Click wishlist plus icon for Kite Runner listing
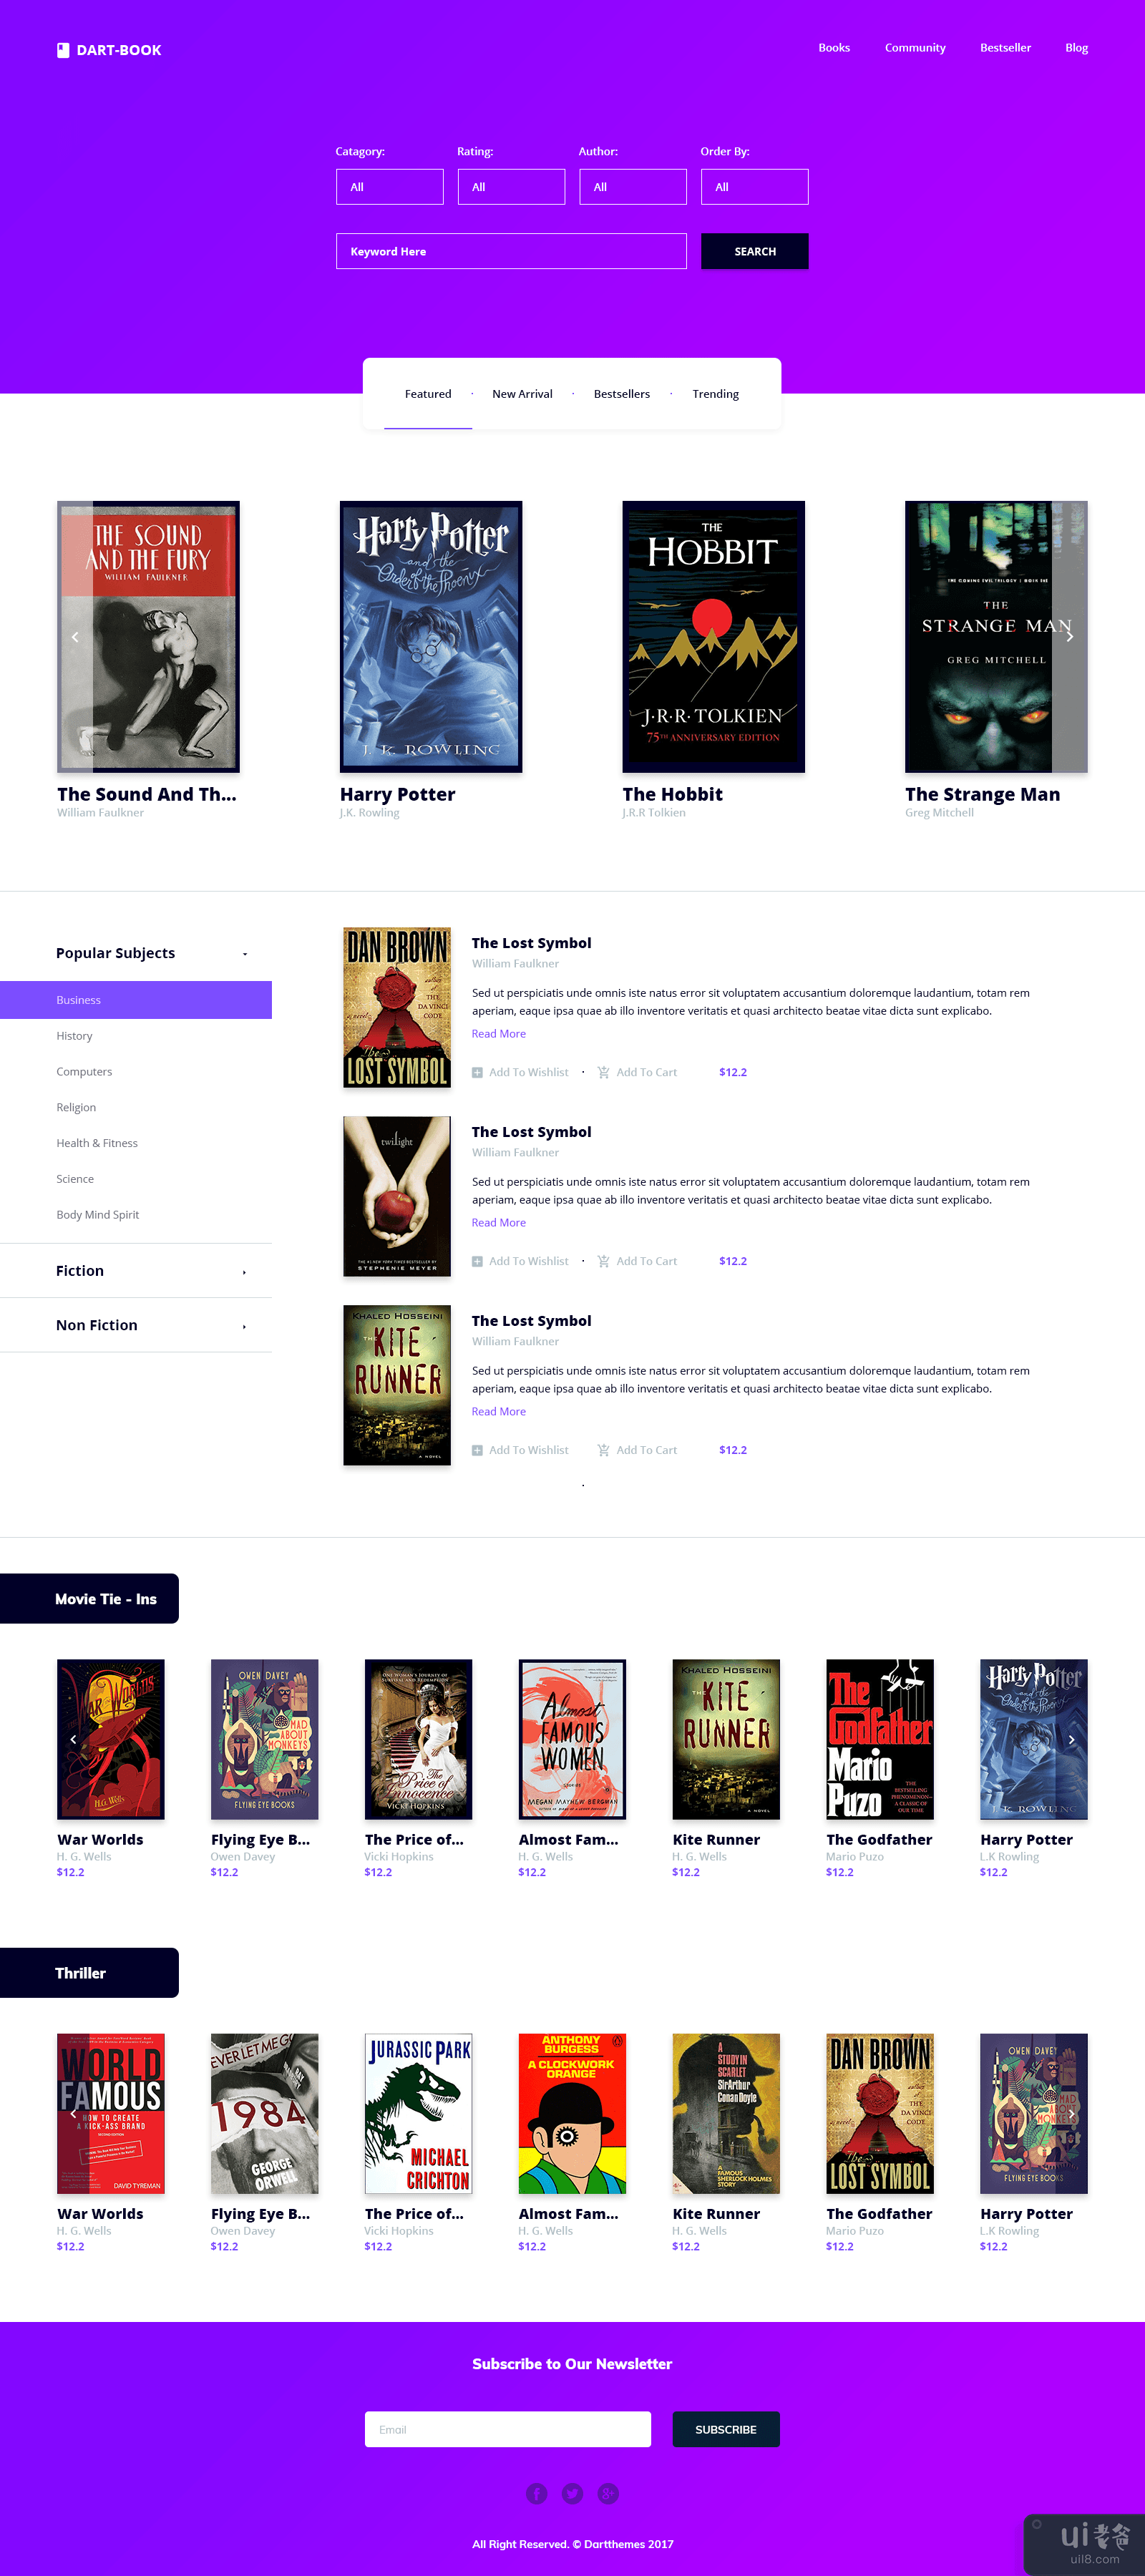Screen dimensions: 1145x2576 tap(477, 1450)
